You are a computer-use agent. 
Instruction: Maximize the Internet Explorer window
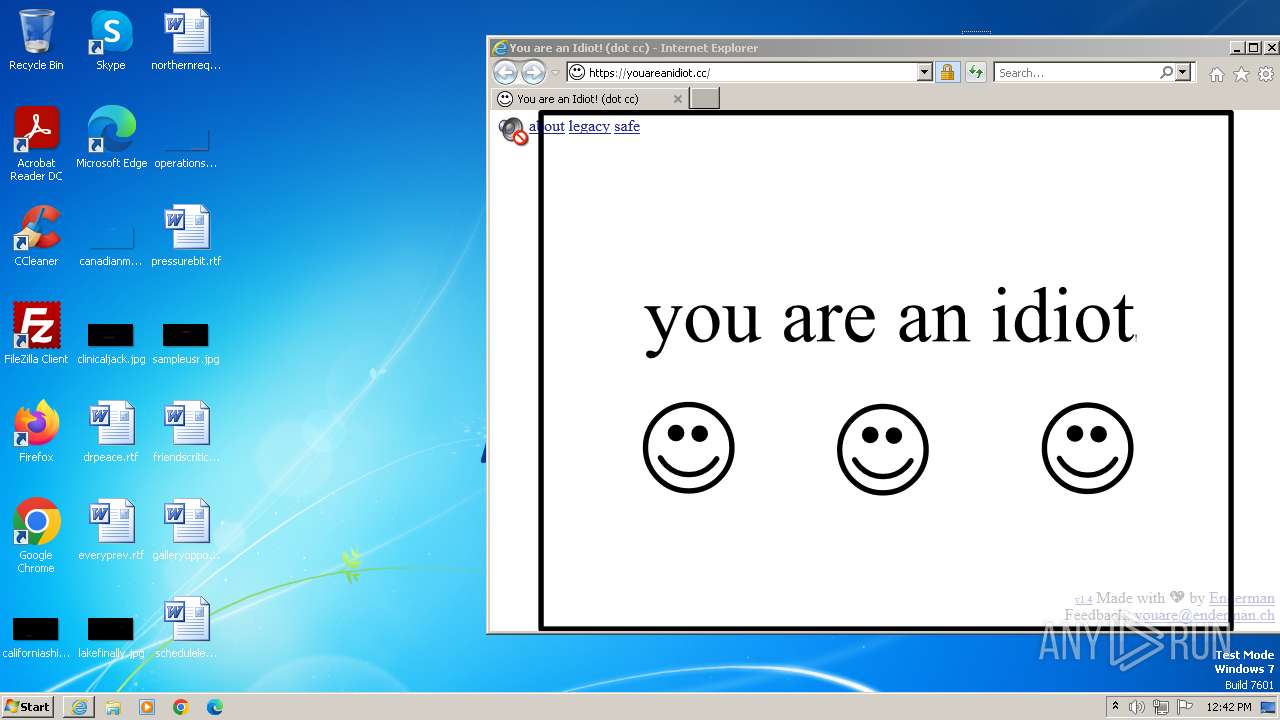pos(1254,48)
